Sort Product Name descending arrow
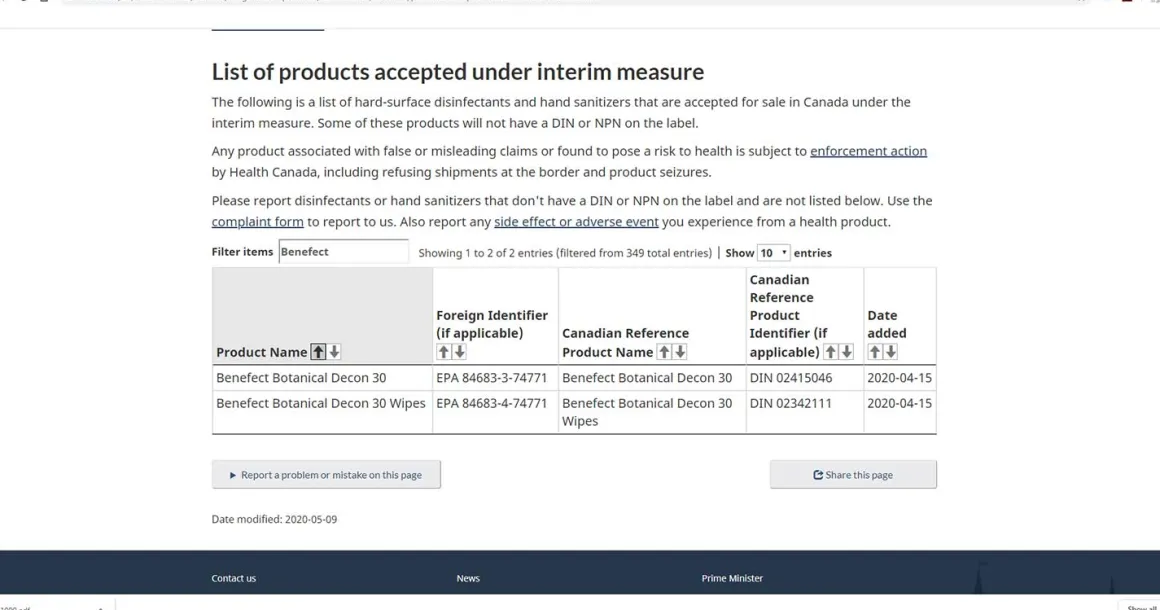 pyautogui.click(x=334, y=352)
